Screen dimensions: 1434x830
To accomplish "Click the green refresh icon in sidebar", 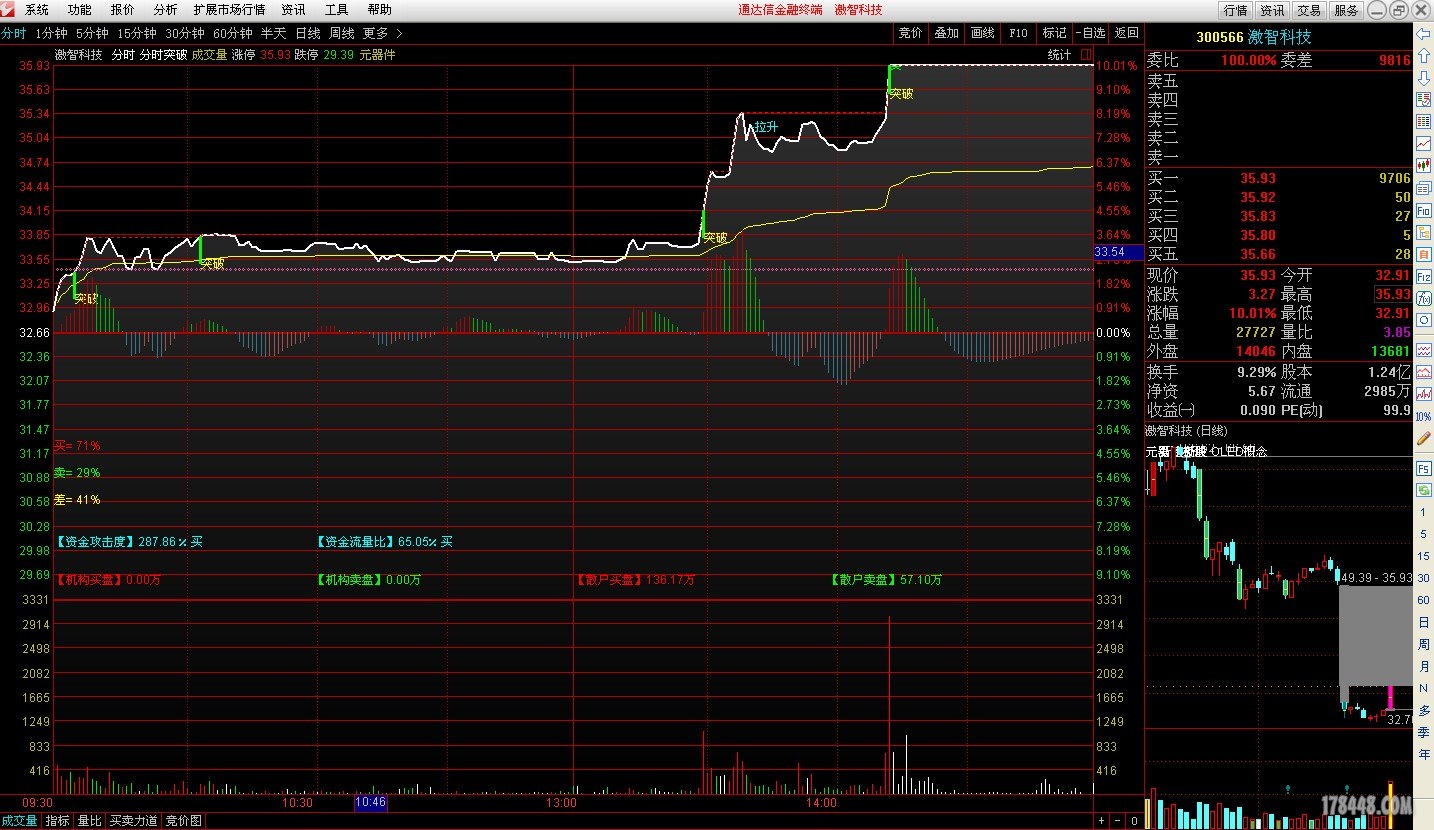I will point(1422,489).
